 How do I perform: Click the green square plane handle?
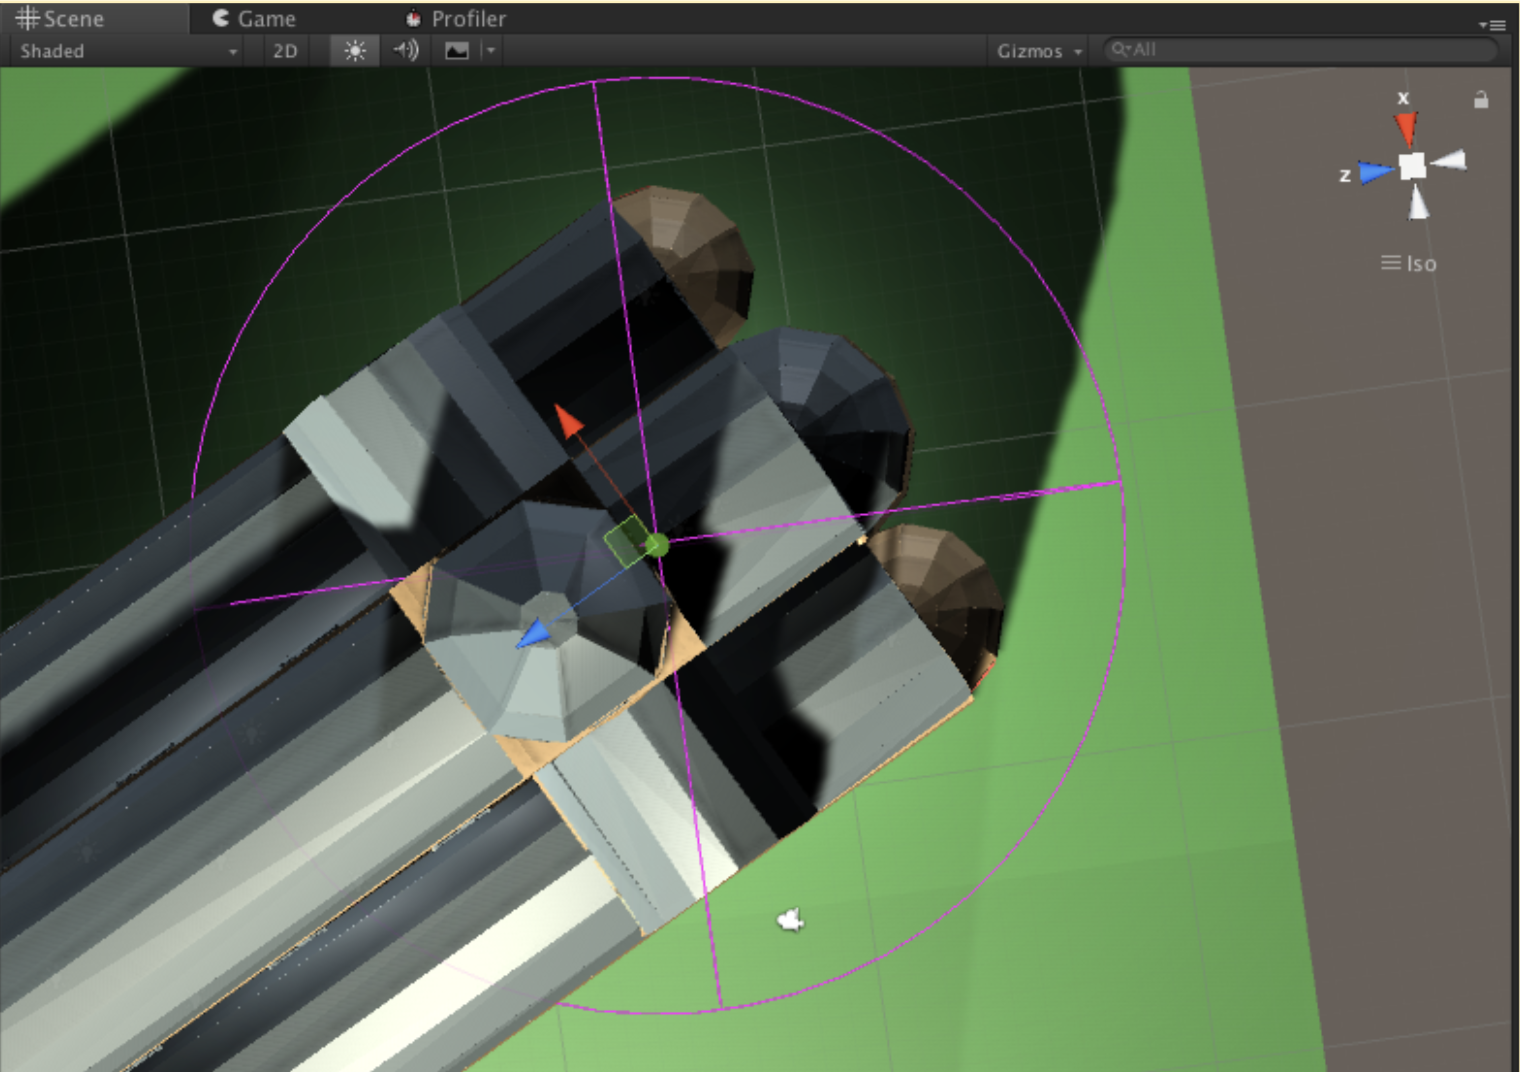pos(627,540)
